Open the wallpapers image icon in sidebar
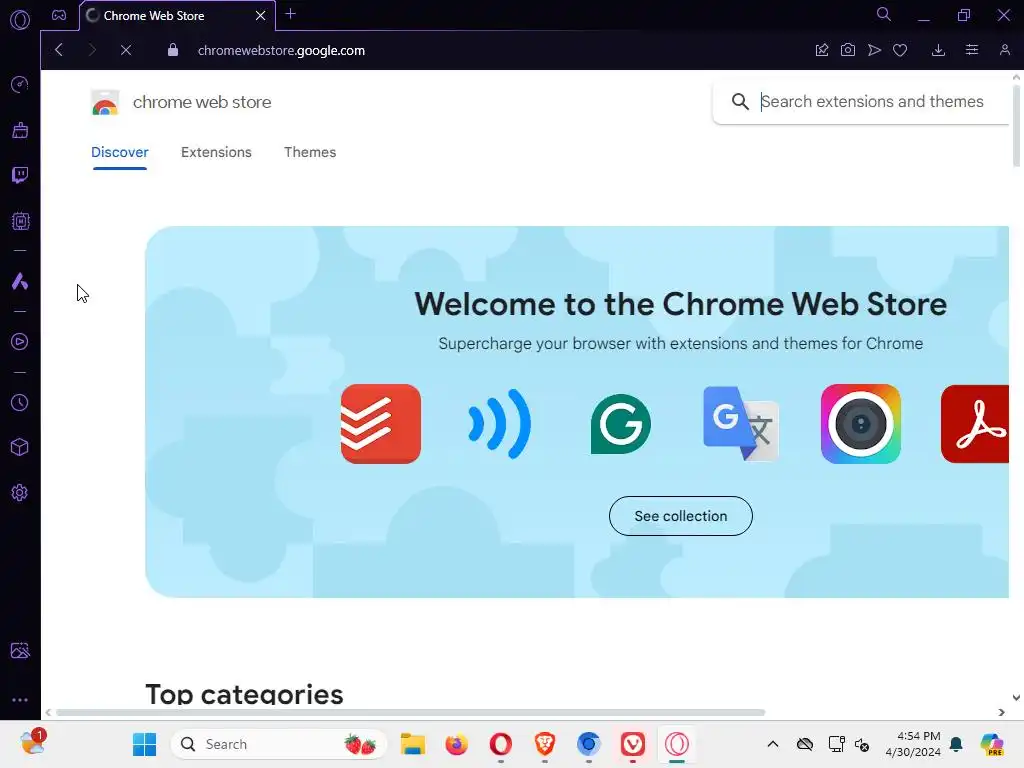The image size is (1024, 768). (20, 650)
